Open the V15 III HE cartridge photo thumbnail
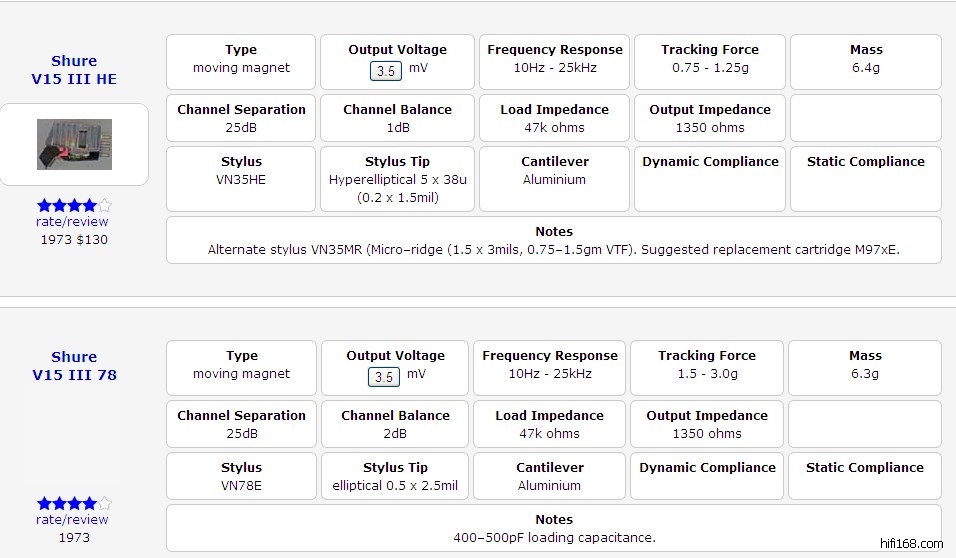 point(74,144)
